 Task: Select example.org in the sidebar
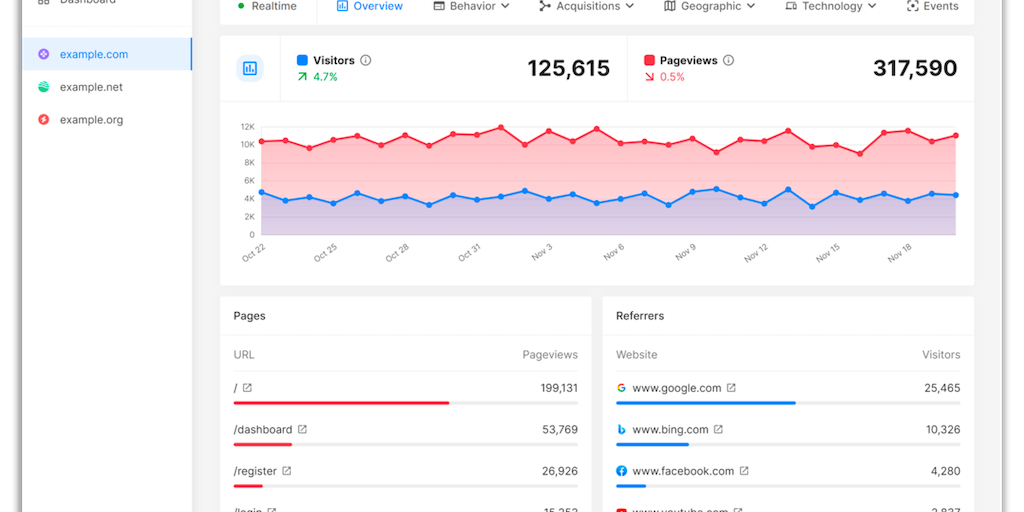tap(90, 120)
